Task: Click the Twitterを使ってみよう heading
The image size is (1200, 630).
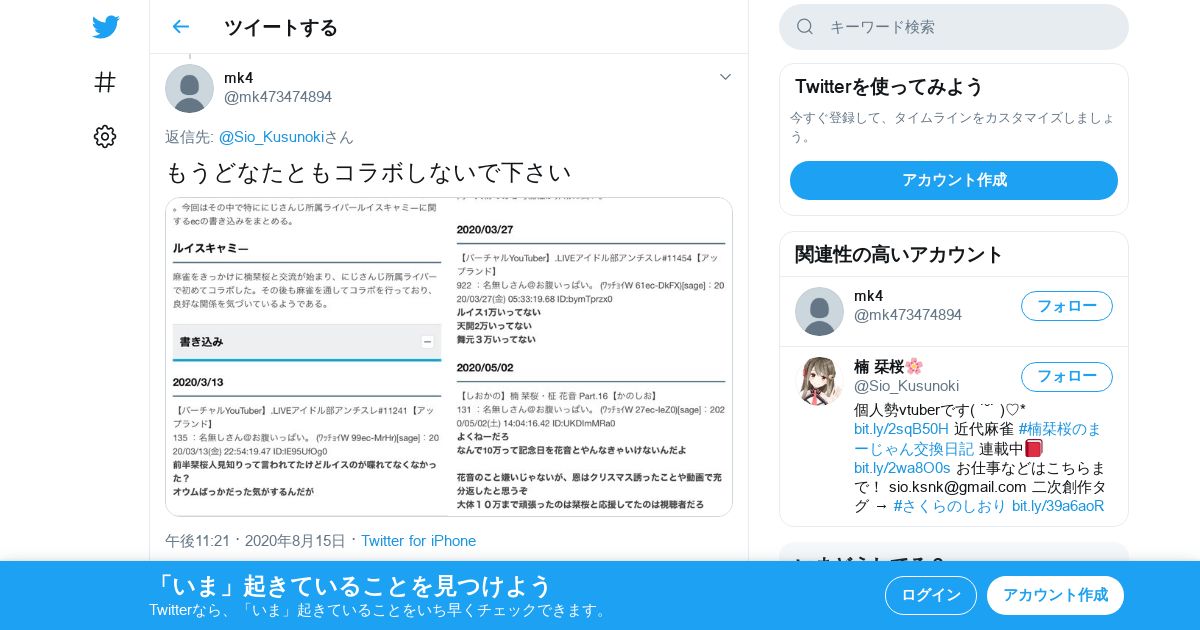Action: pos(889,86)
